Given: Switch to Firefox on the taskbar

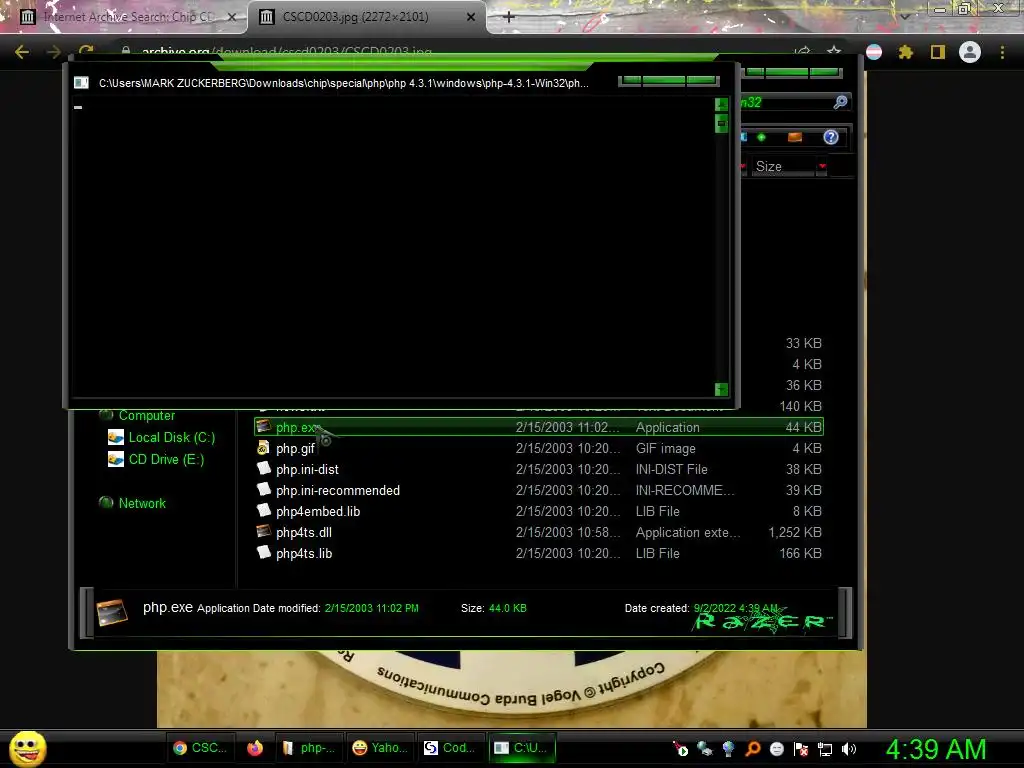Looking at the screenshot, I should pyautogui.click(x=255, y=748).
